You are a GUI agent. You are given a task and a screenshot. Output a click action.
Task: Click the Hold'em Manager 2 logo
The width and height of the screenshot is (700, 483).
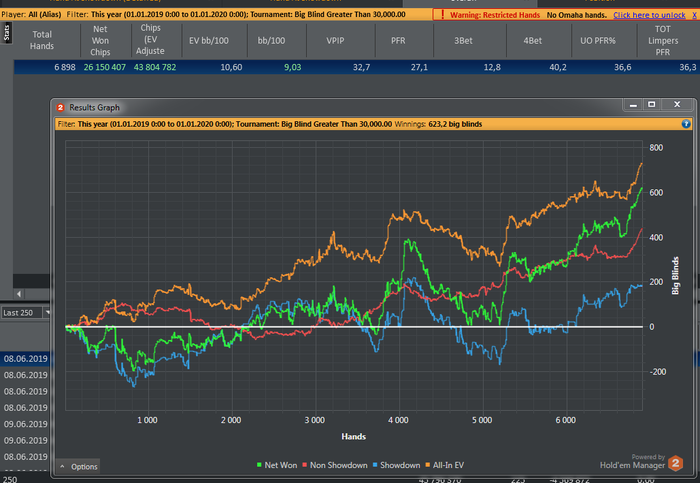675,463
